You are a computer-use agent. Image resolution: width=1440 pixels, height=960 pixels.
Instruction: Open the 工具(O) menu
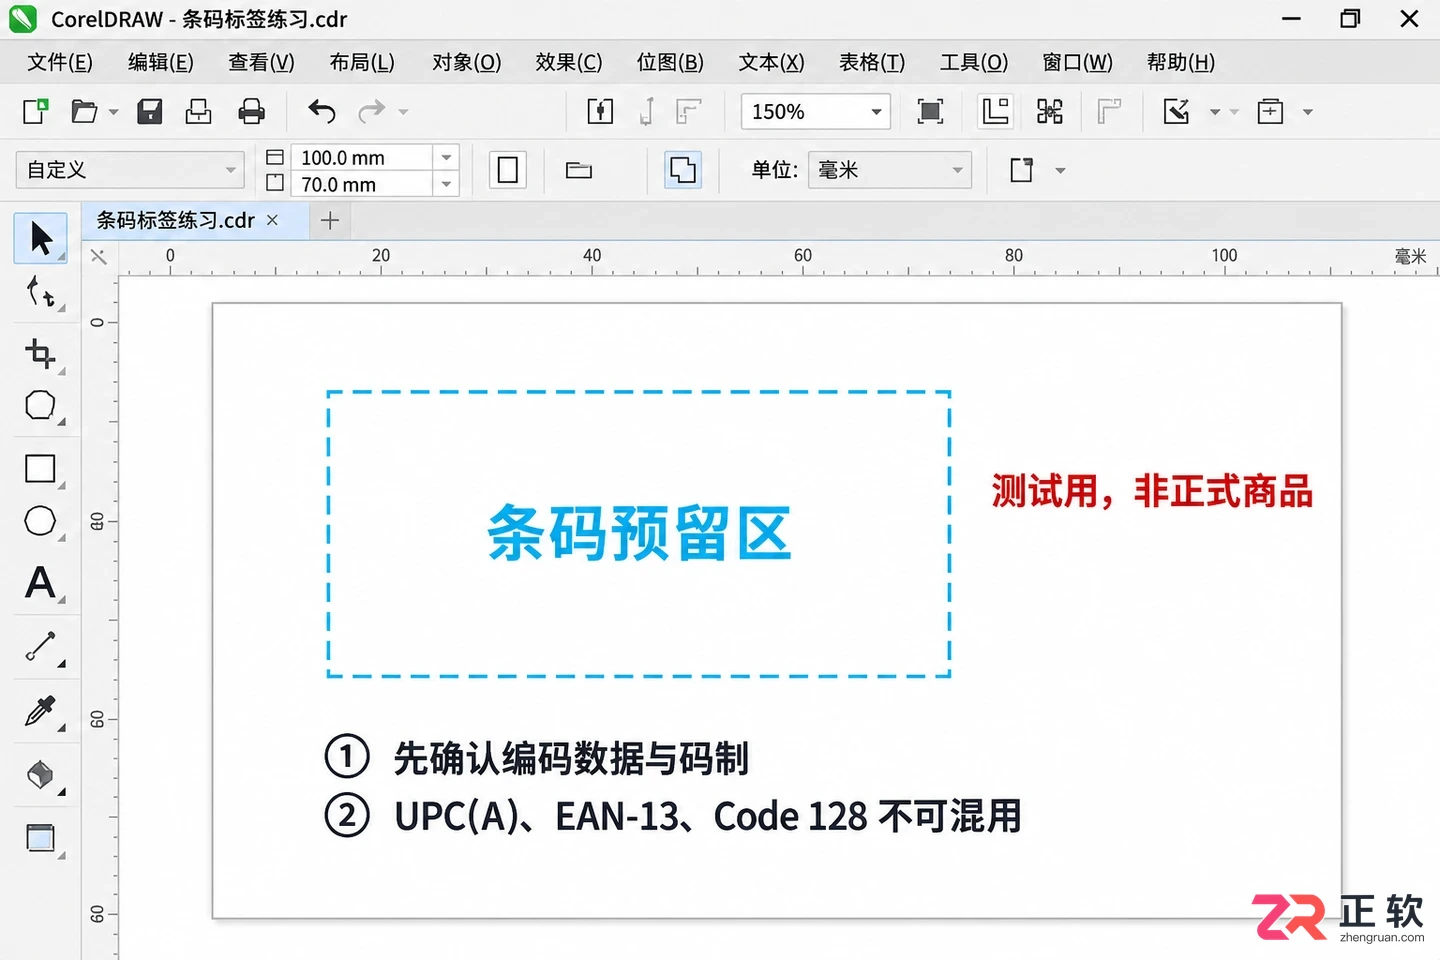(x=974, y=62)
